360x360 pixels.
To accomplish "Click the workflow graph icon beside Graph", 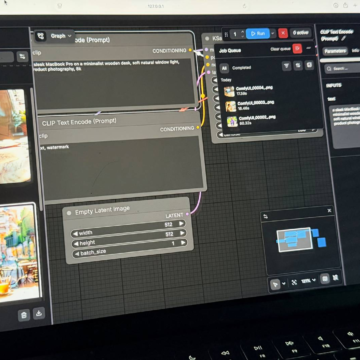I will click(41, 36).
